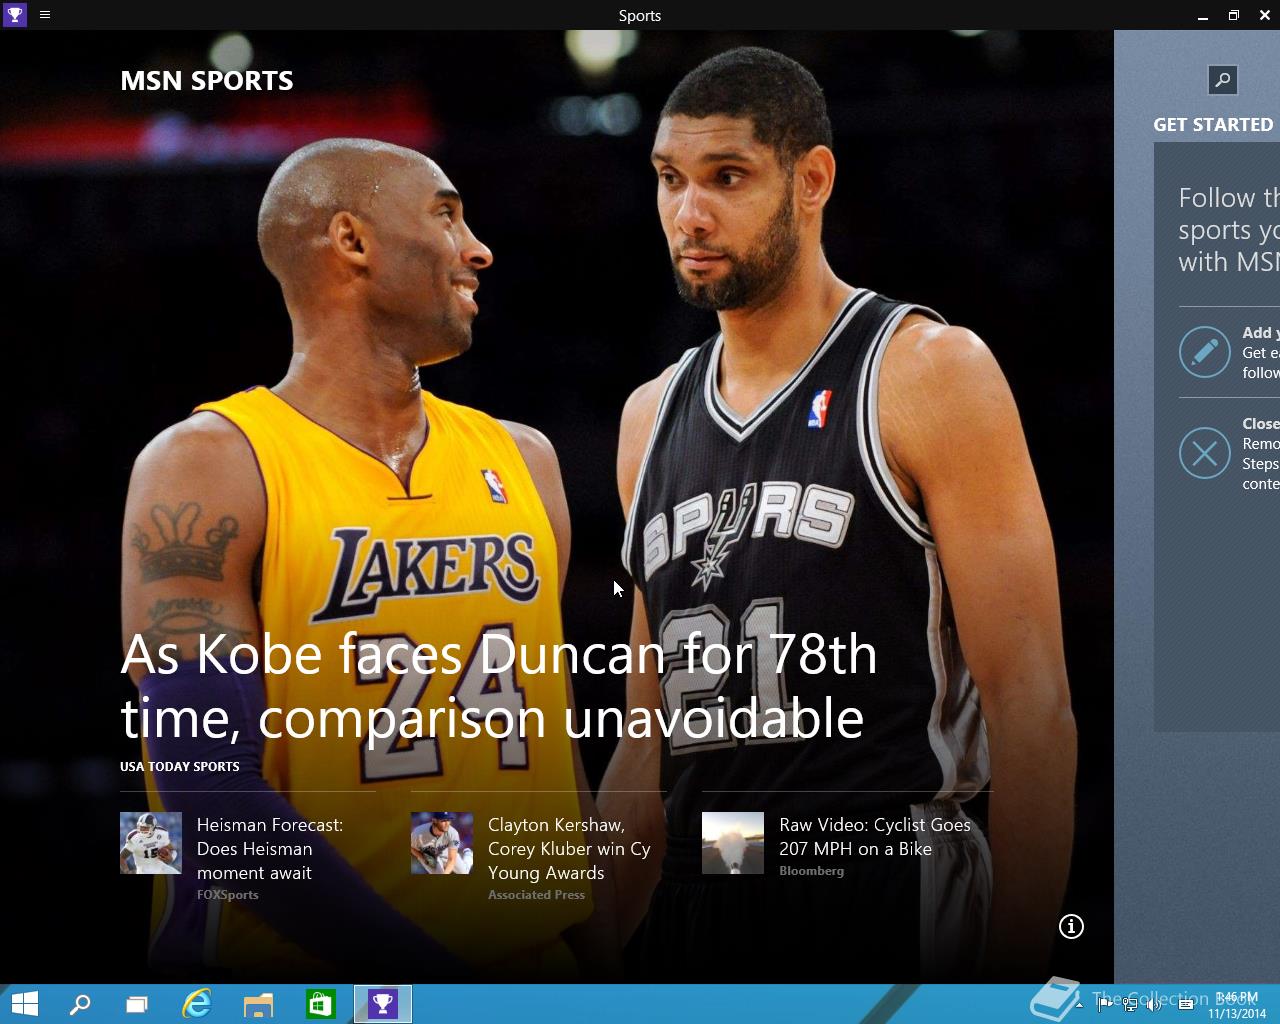1280x1024 pixels.
Task: Open Raw Video Cyclist Goes 207 MPH
Action: (x=875, y=836)
